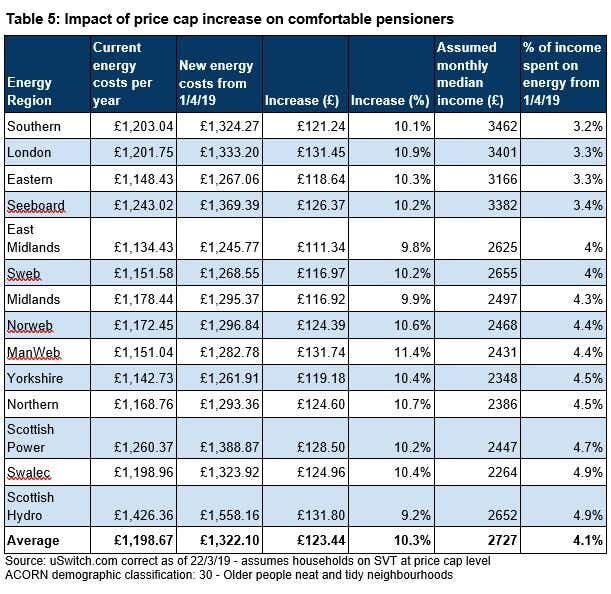The width and height of the screenshot is (611, 594).
Task: Select East Midlands new cost £1,245.77
Action: 220,239
